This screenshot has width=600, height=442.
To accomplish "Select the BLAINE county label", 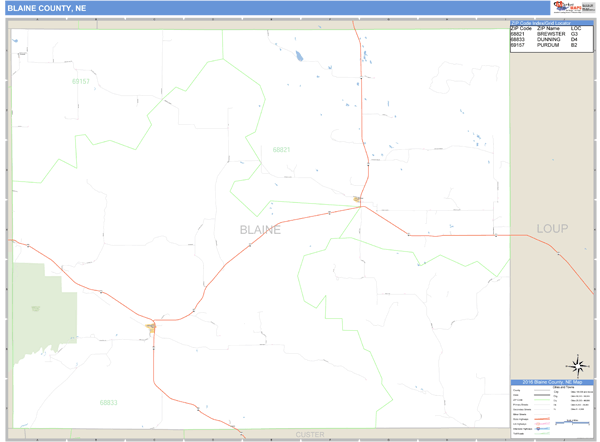I will click(x=260, y=230).
